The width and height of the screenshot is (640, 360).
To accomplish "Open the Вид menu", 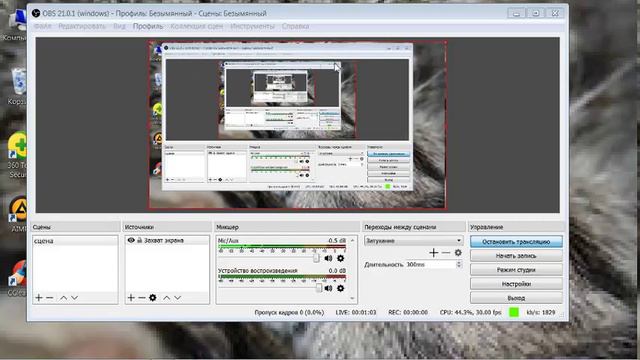I will (119, 26).
